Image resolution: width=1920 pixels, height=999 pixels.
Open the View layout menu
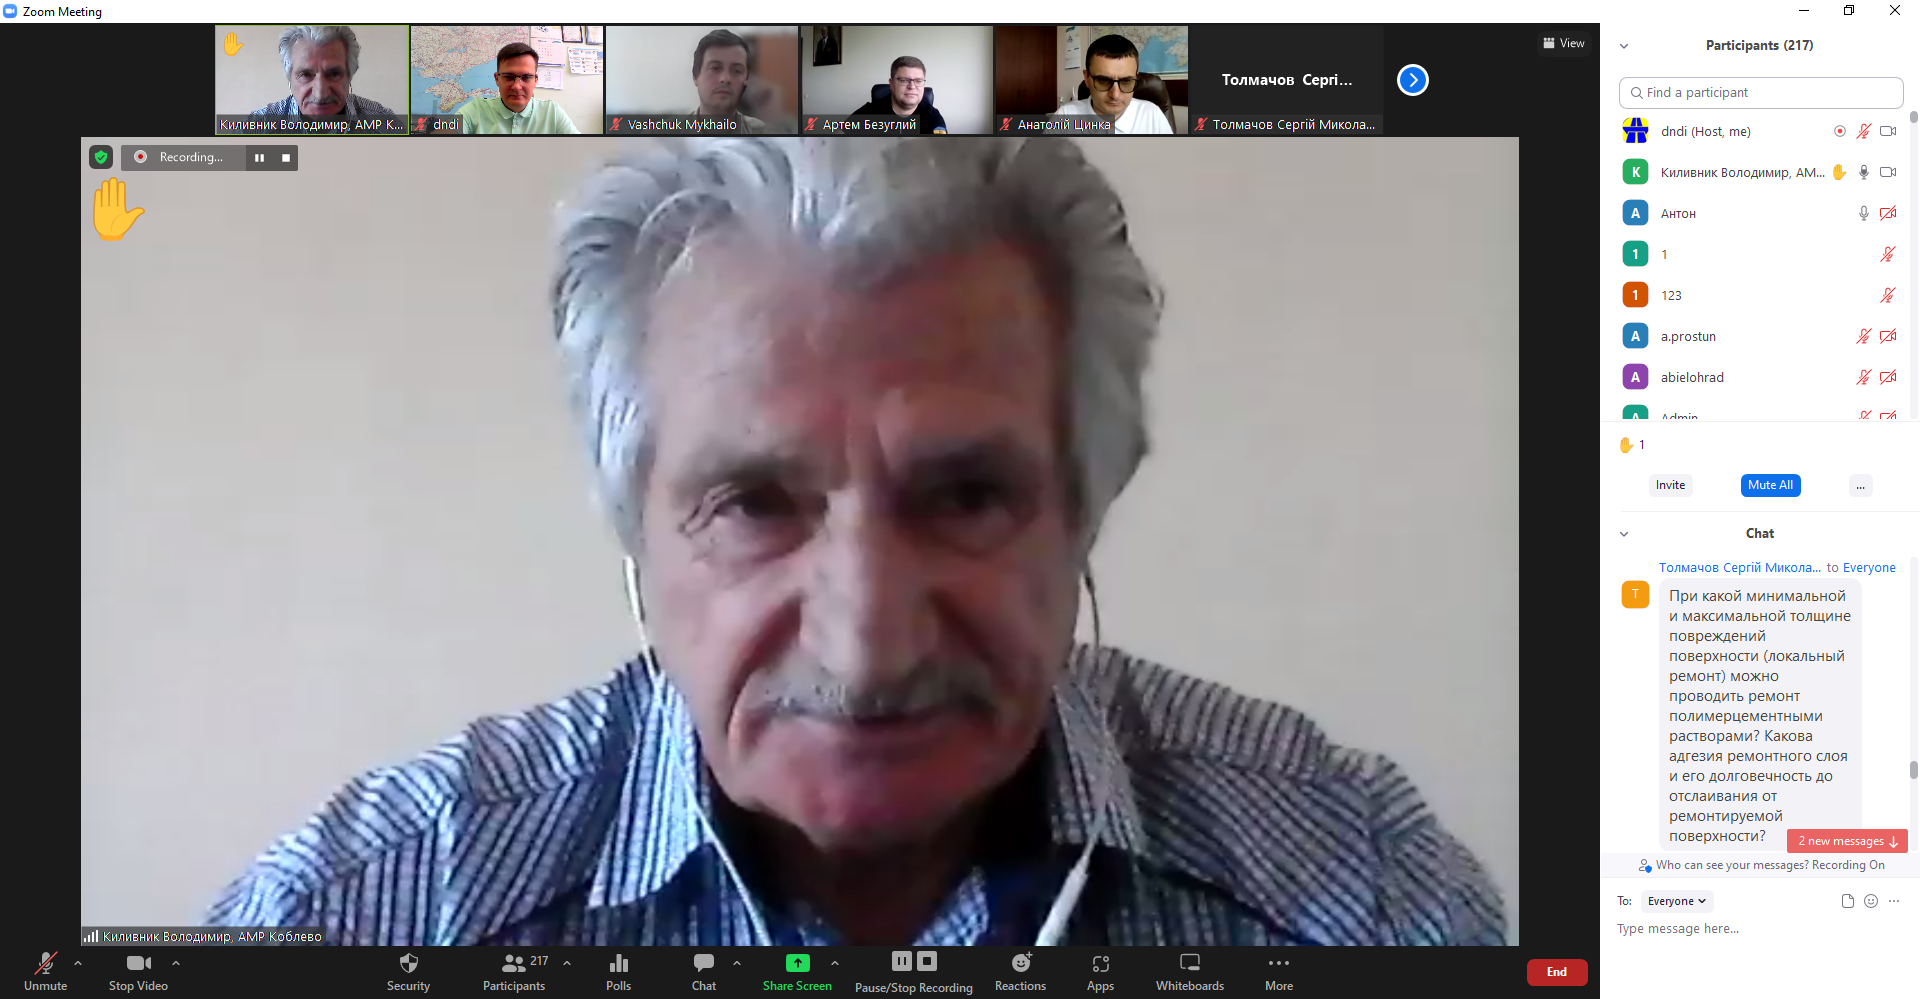point(1564,43)
